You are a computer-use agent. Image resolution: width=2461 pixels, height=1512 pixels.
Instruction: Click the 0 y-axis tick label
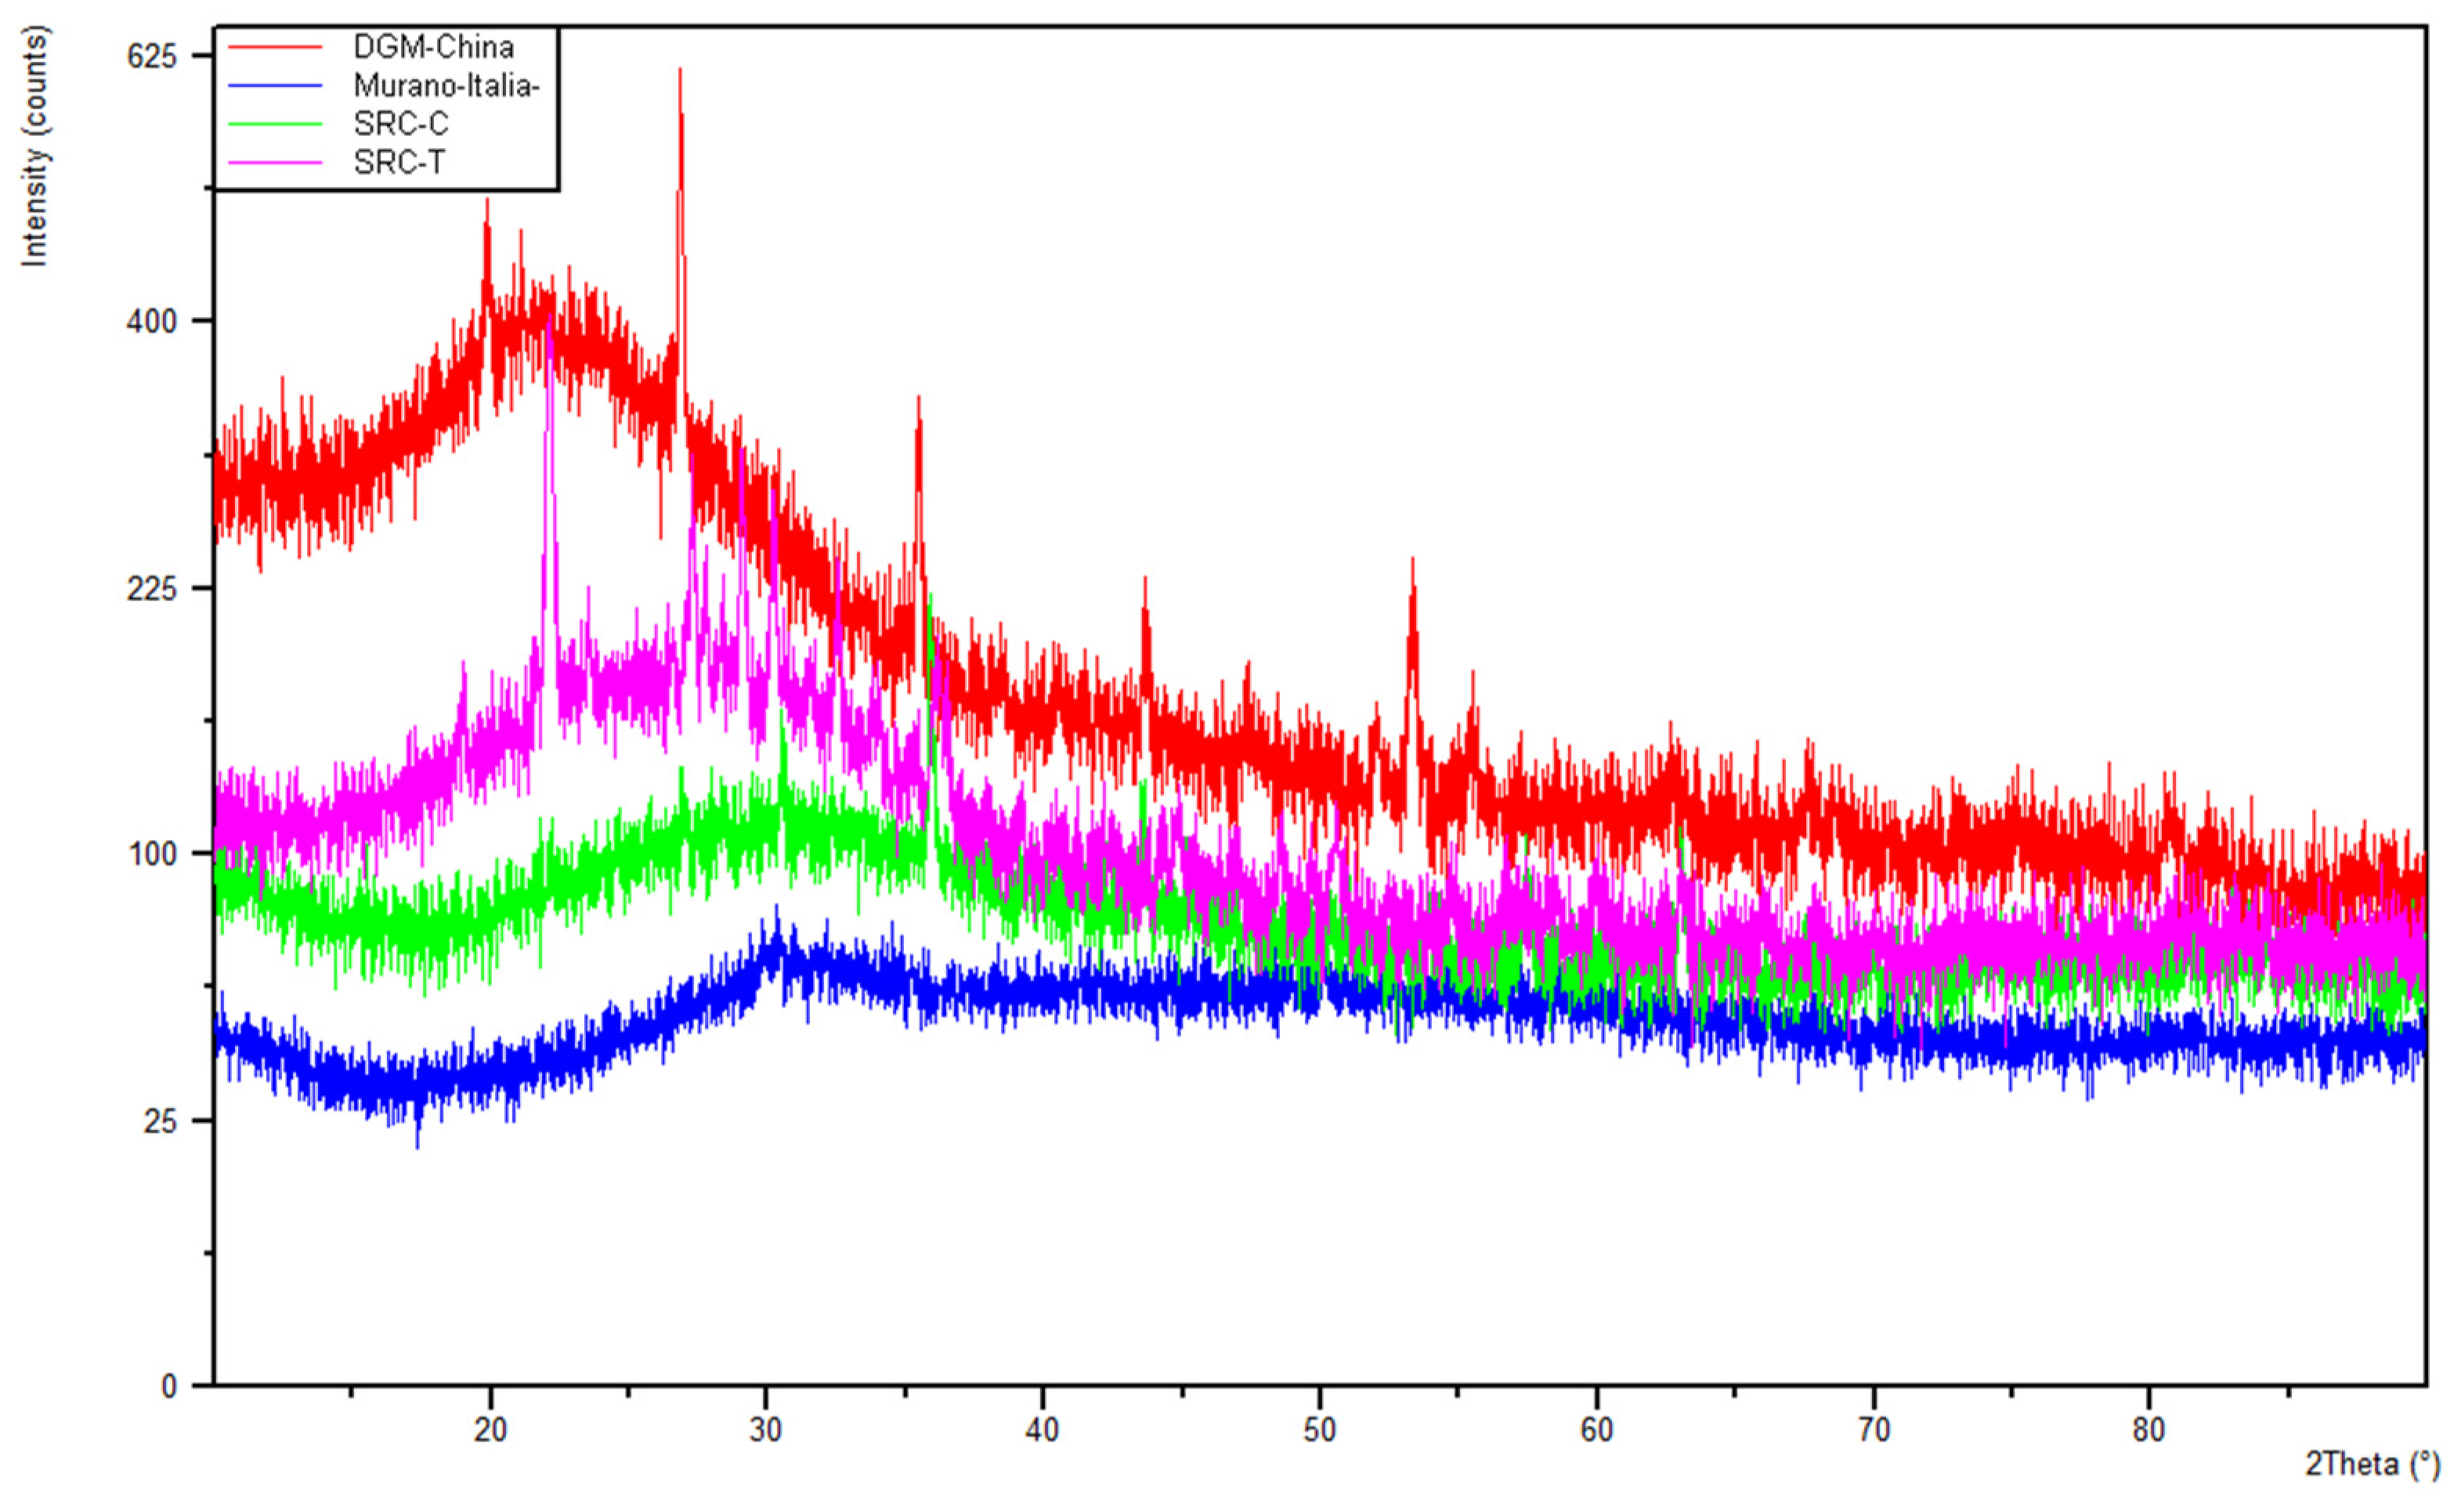point(169,1387)
